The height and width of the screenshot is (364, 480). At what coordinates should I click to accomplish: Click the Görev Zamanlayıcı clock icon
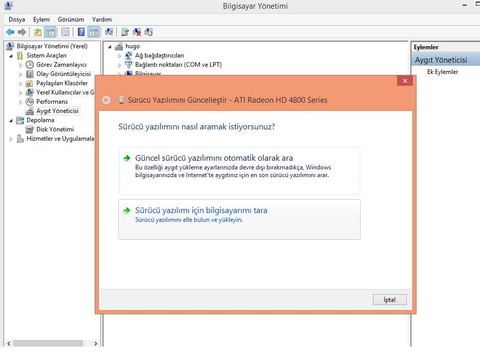point(30,64)
